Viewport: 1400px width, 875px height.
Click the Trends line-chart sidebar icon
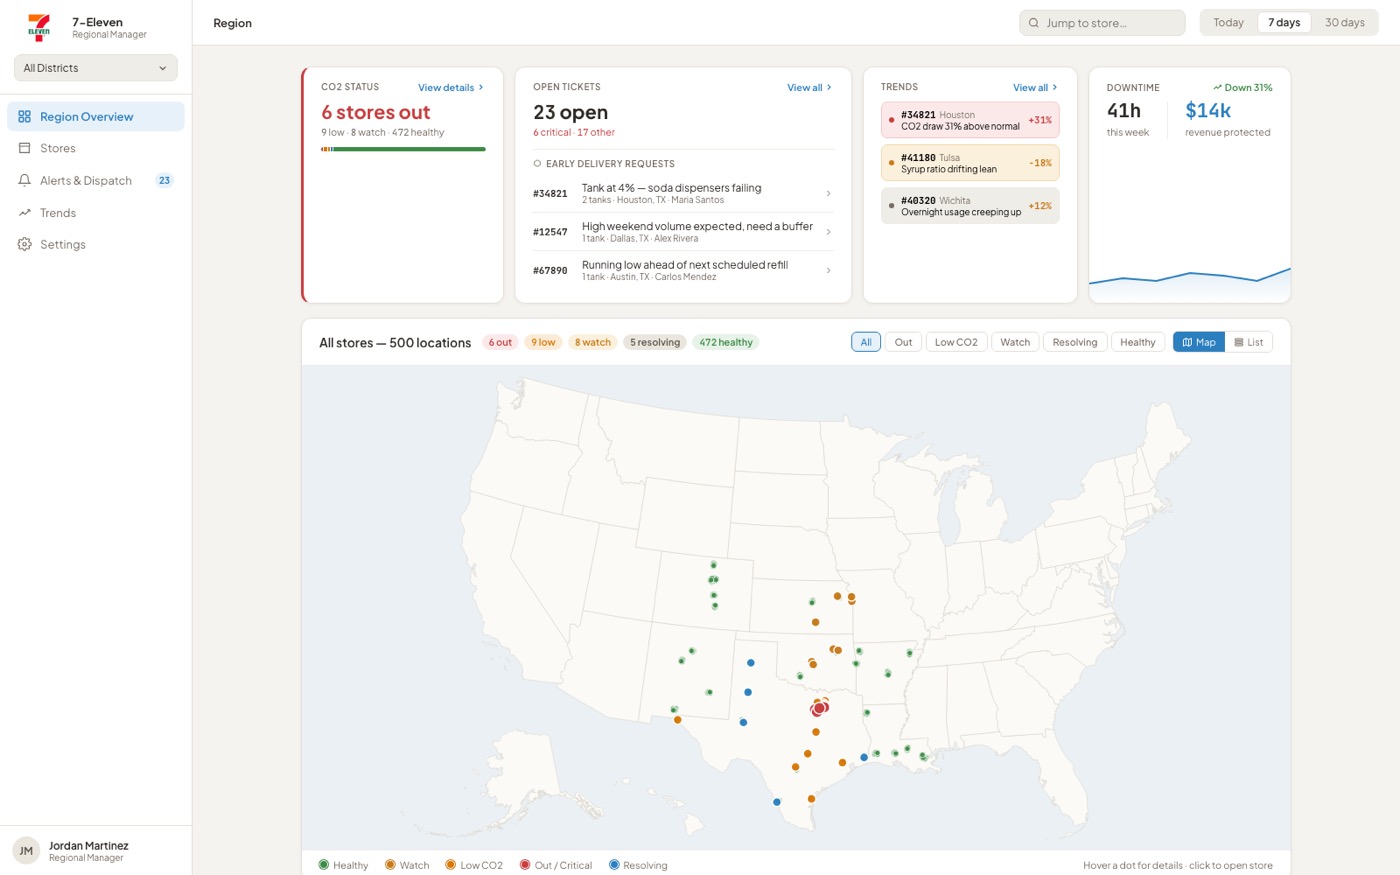(24, 213)
